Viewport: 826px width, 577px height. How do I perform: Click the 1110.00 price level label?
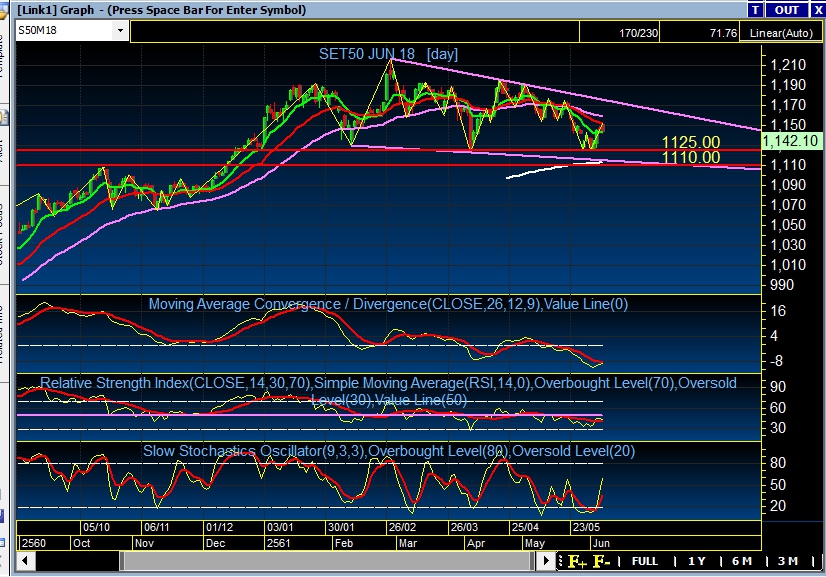[x=691, y=157]
